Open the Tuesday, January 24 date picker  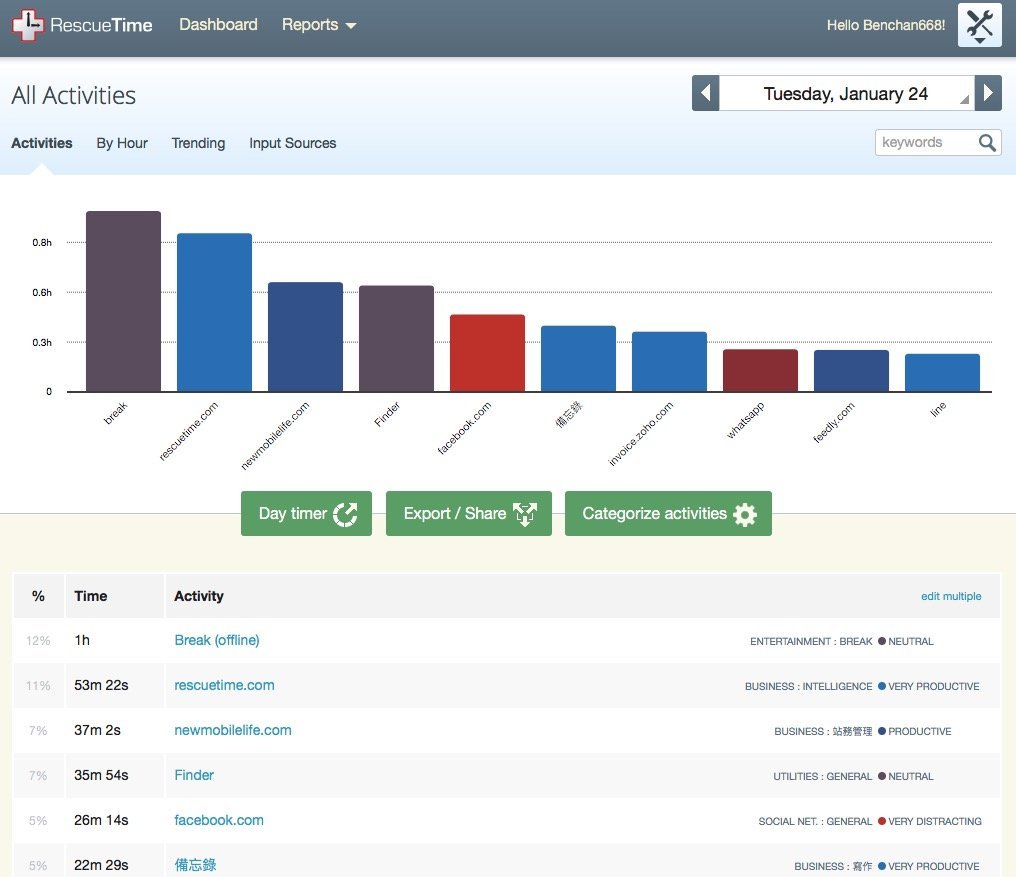coord(846,93)
